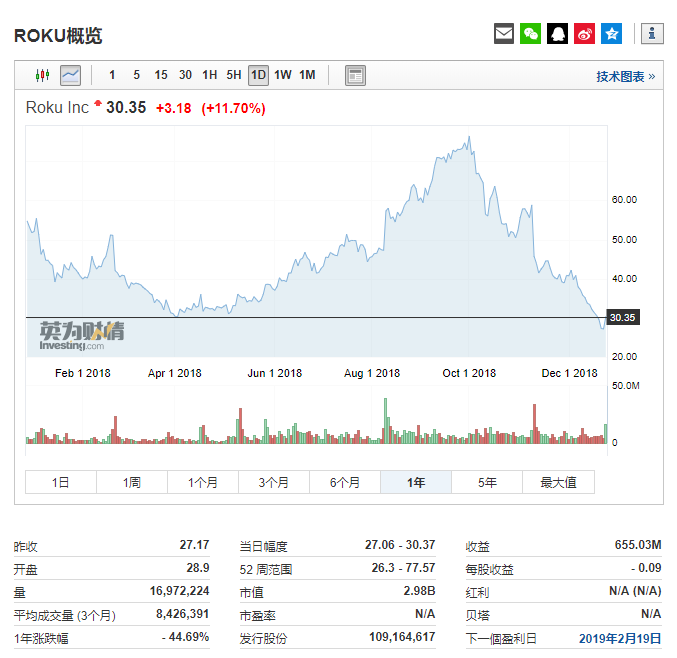Select the 1周 range tab
This screenshot has width=677, height=658.
click(x=132, y=482)
